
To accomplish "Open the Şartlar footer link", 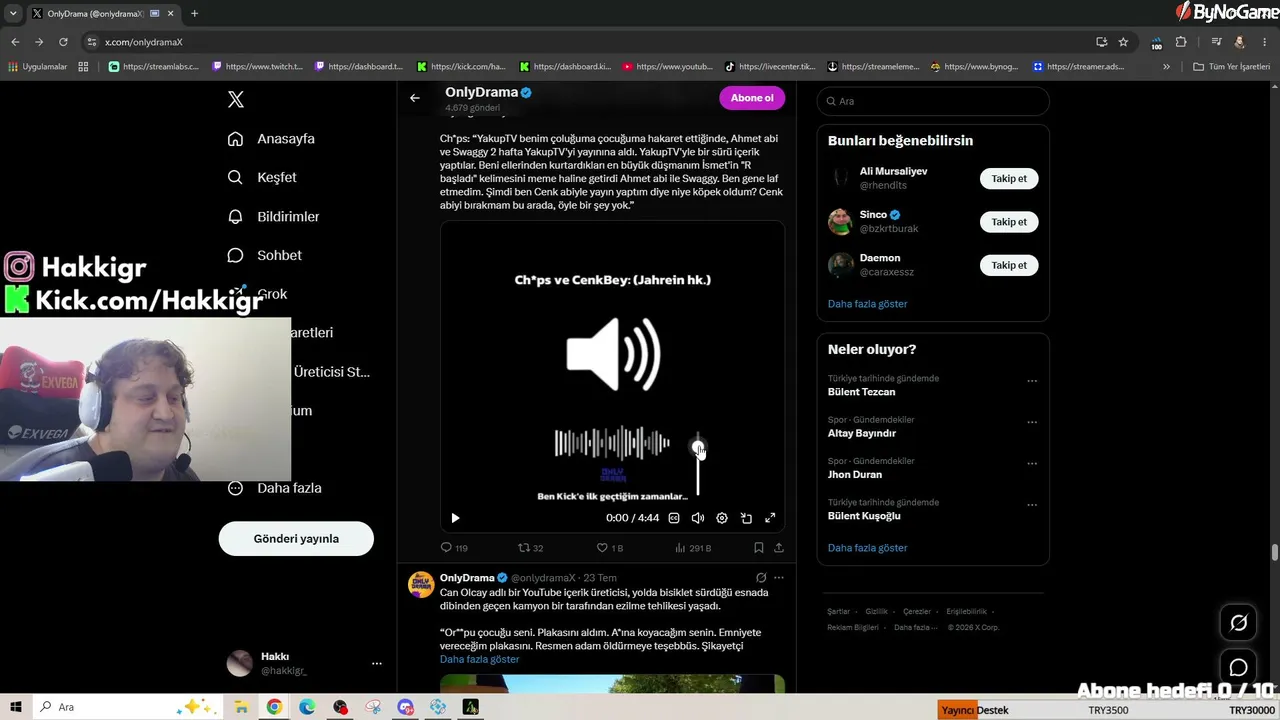I will [838, 611].
